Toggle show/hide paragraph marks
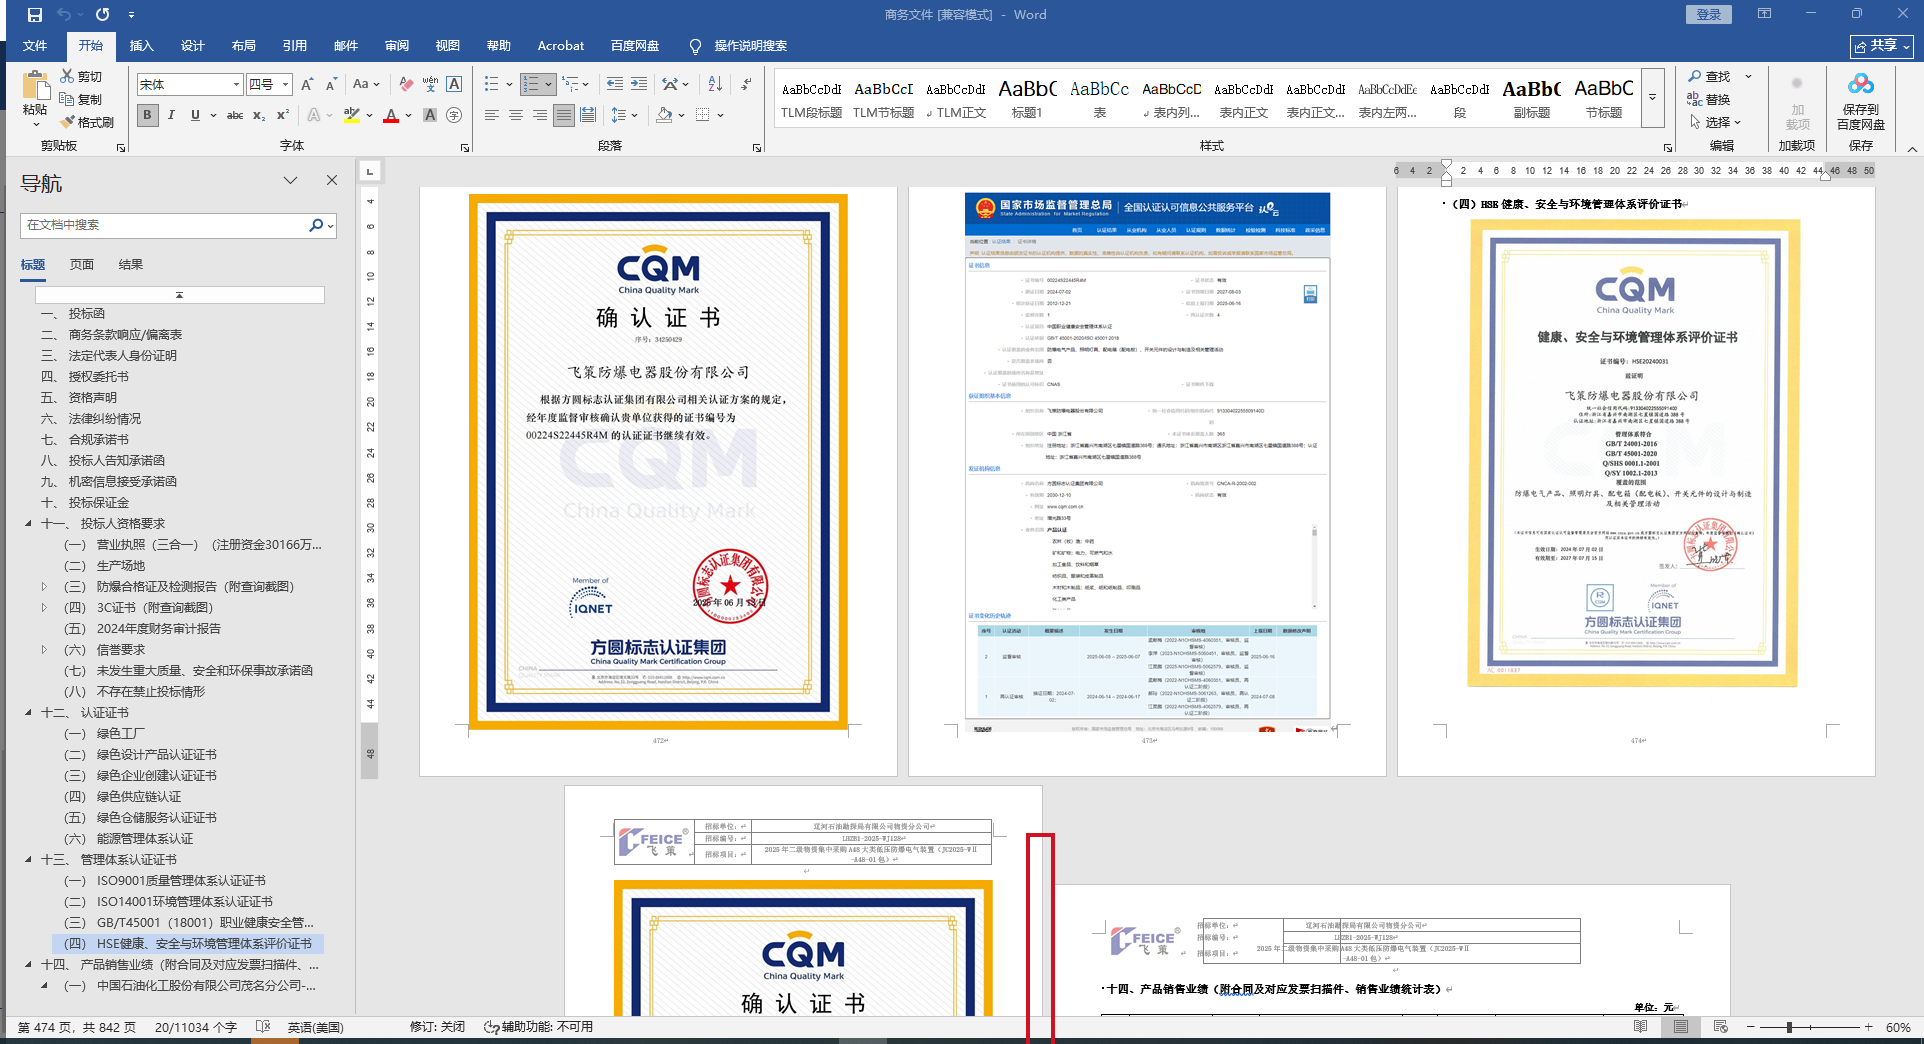Screen dimensions: 1924x1044 [x=746, y=85]
